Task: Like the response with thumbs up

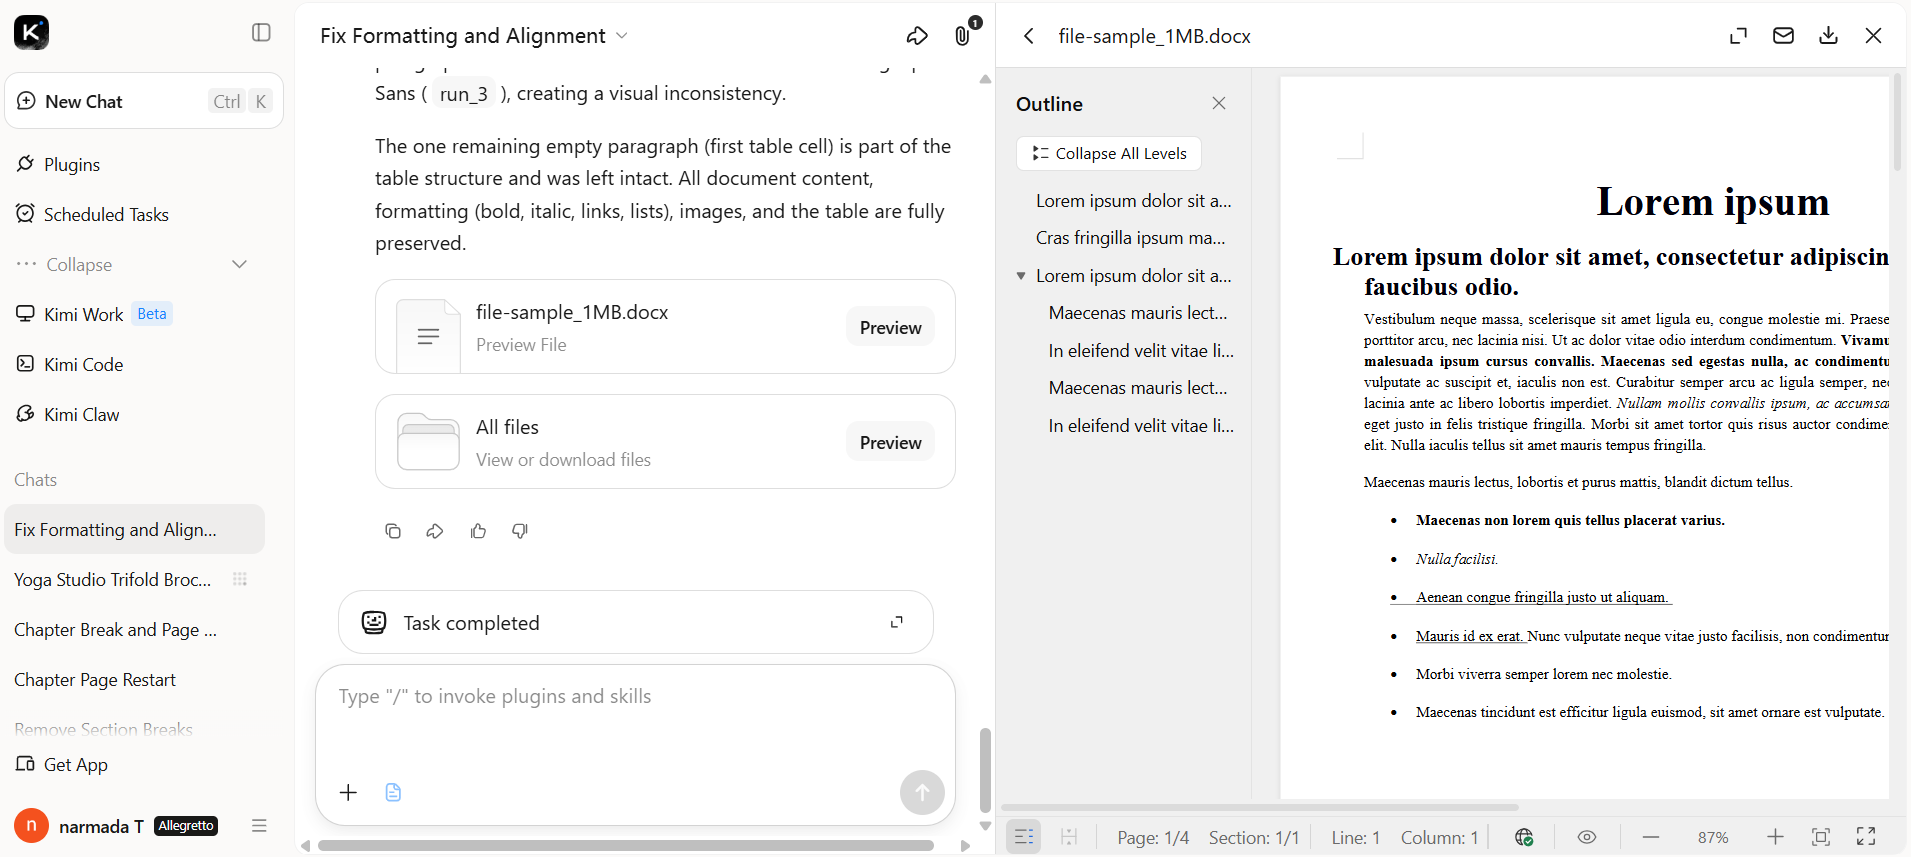Action: (478, 531)
